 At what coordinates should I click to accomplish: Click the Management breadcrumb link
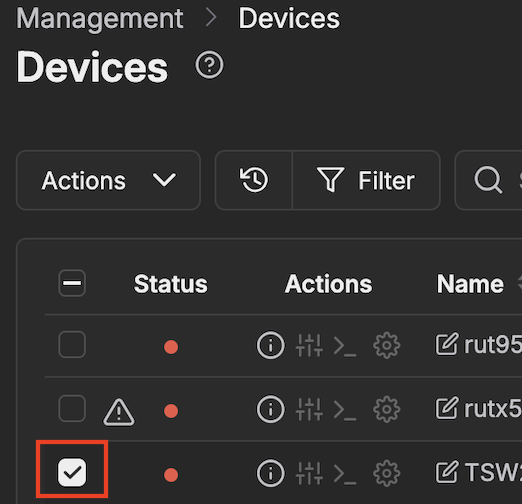click(100, 18)
